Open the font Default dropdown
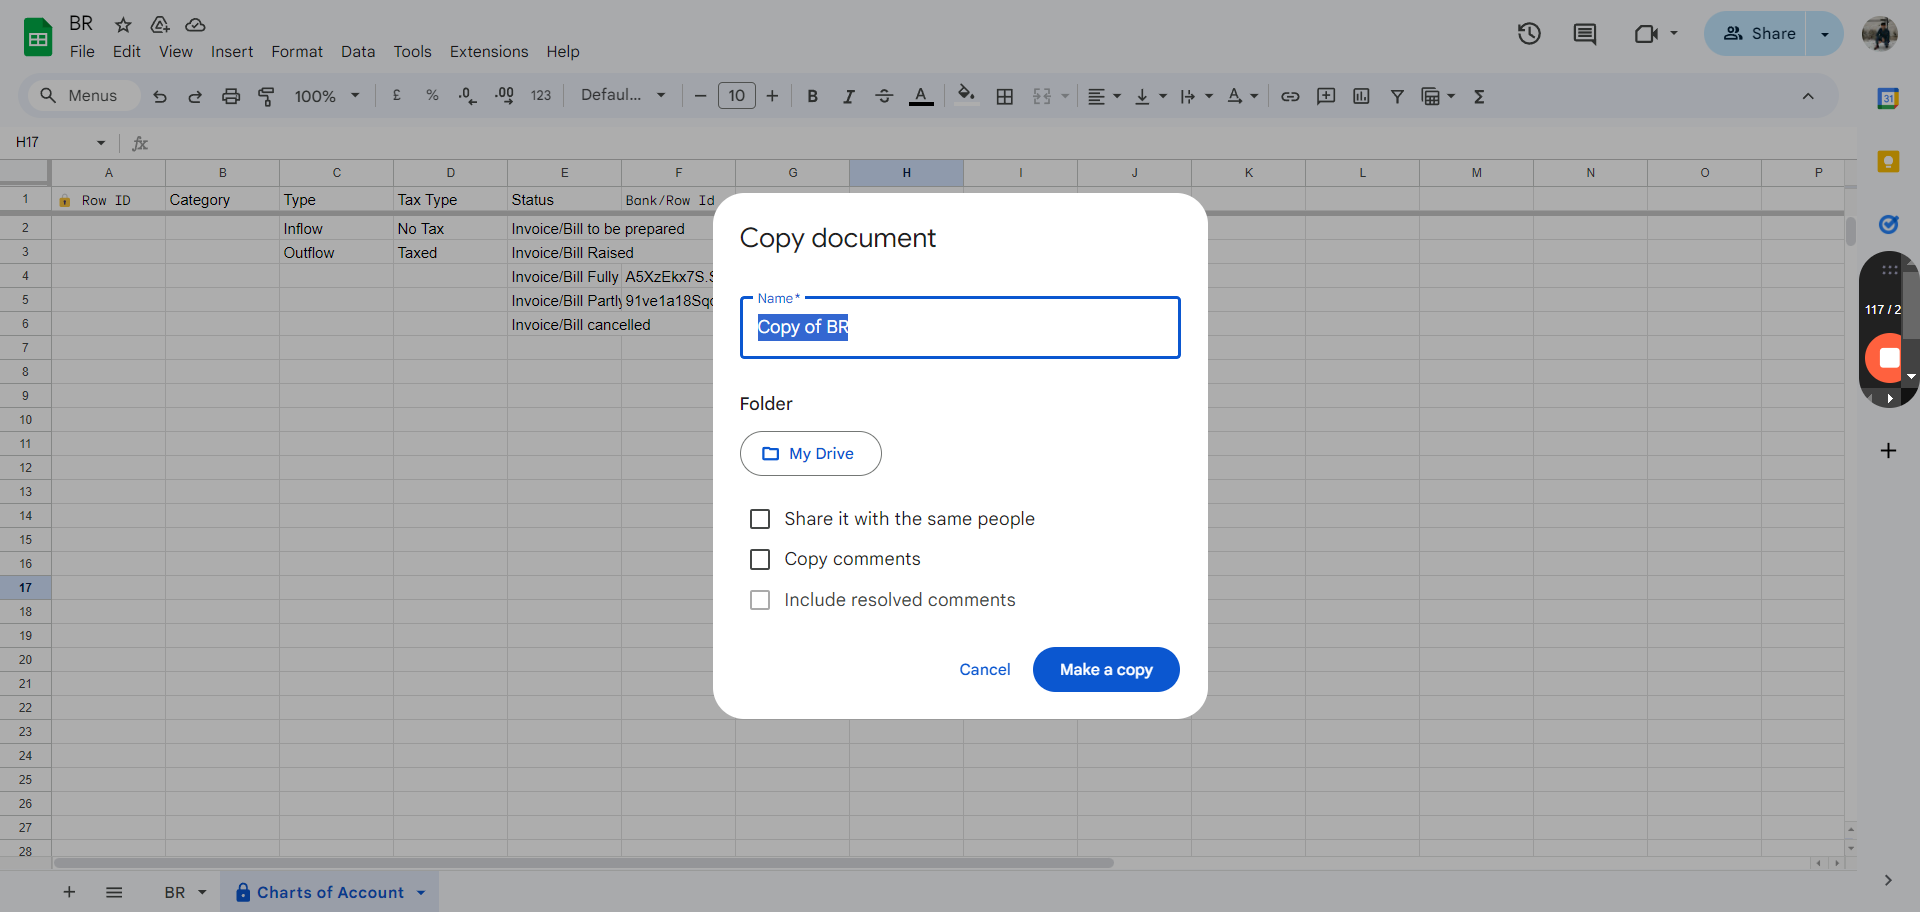Image resolution: width=1920 pixels, height=912 pixels. coord(623,95)
